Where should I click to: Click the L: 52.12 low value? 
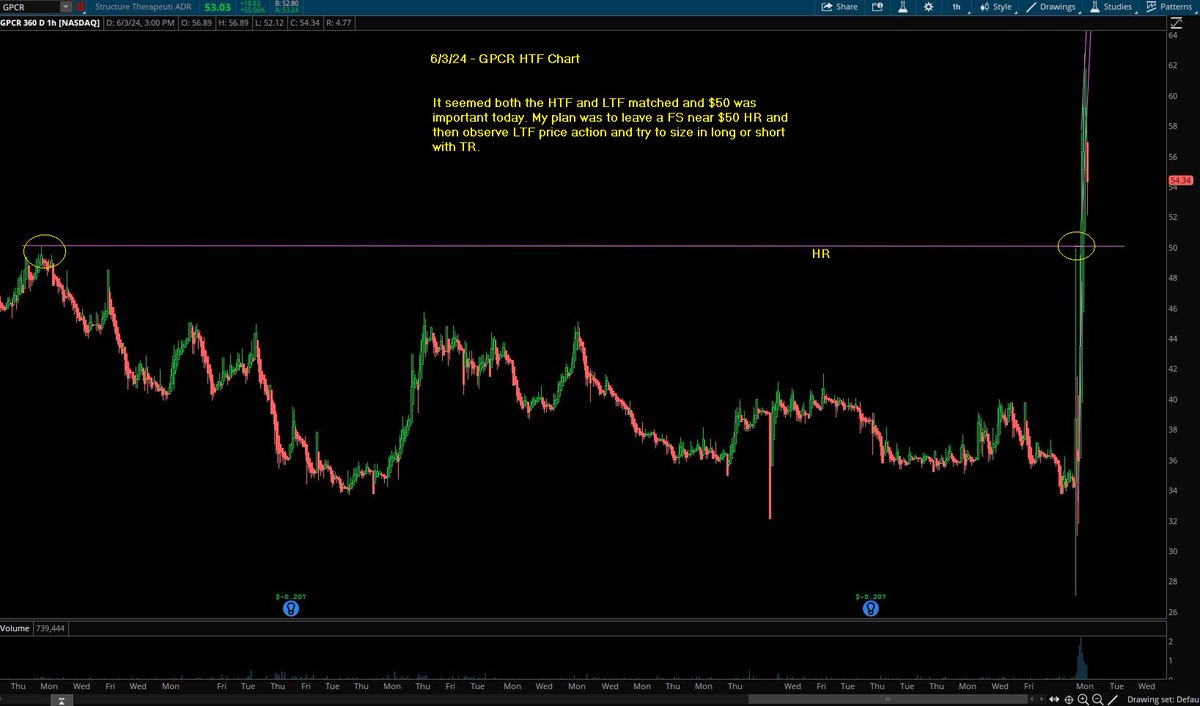coord(269,23)
